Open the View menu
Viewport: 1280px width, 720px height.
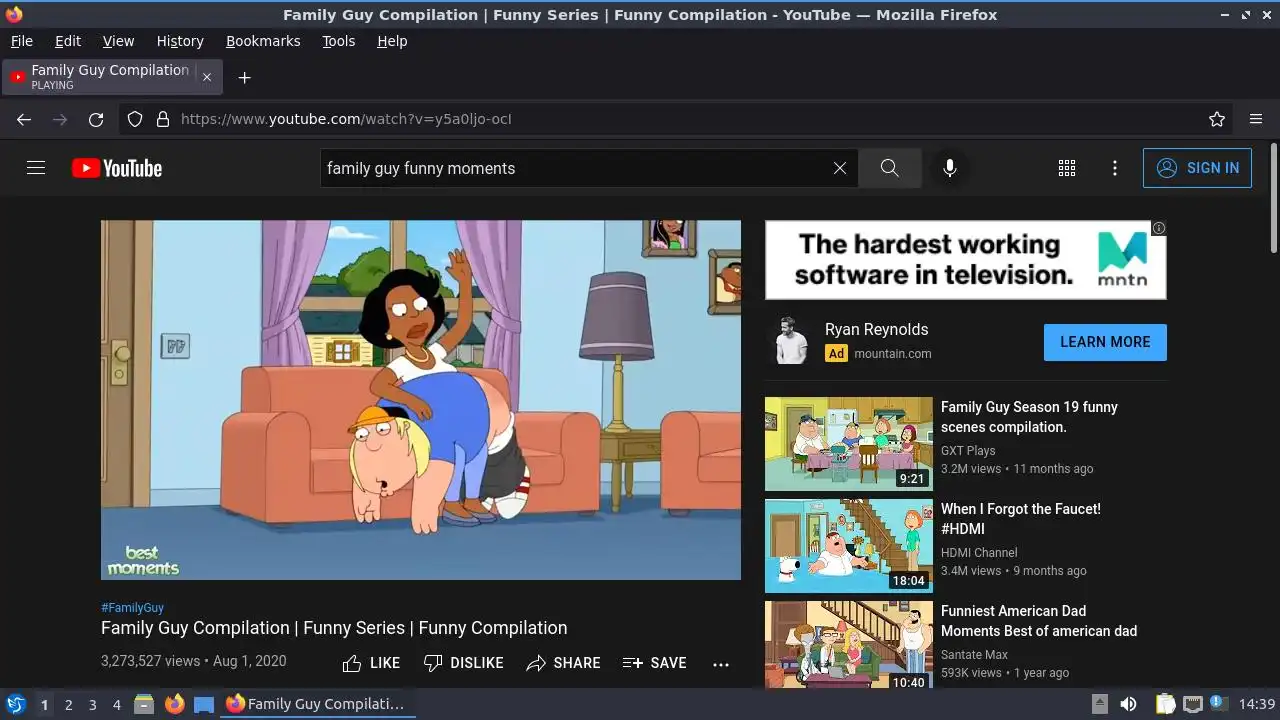tap(118, 41)
